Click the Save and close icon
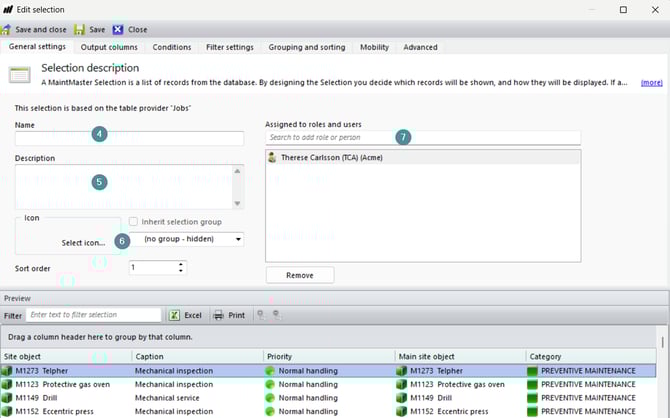Image resolution: width=670 pixels, height=418 pixels. point(6,29)
